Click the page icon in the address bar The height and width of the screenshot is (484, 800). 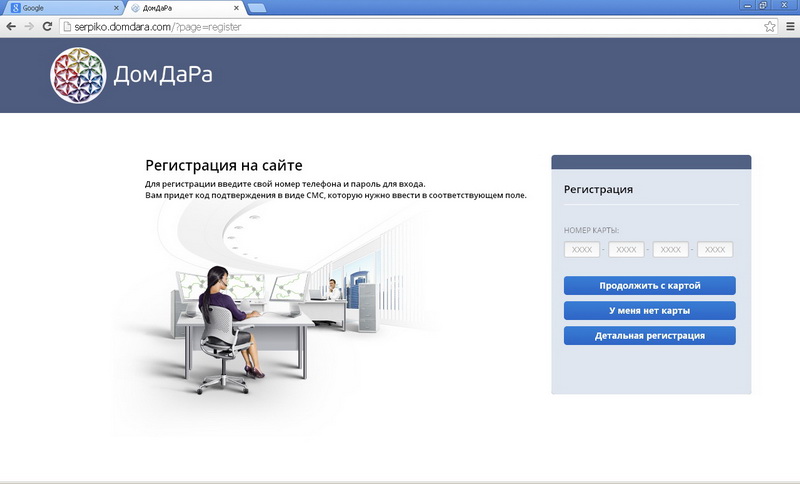pos(67,27)
